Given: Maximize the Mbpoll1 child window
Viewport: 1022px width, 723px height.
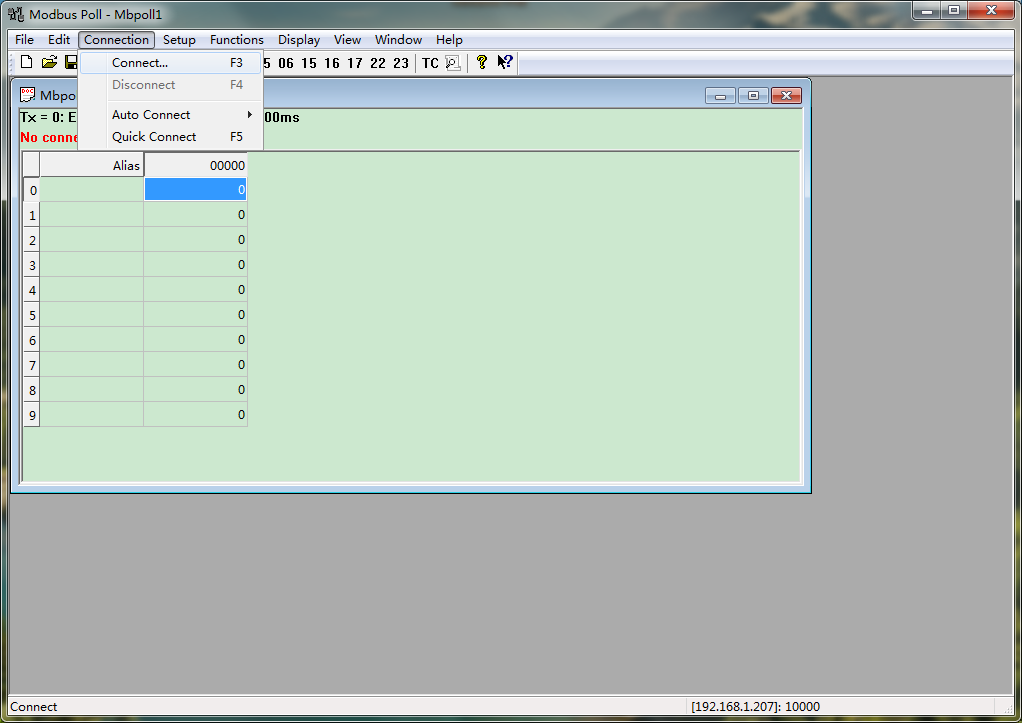Looking at the screenshot, I should coord(753,96).
